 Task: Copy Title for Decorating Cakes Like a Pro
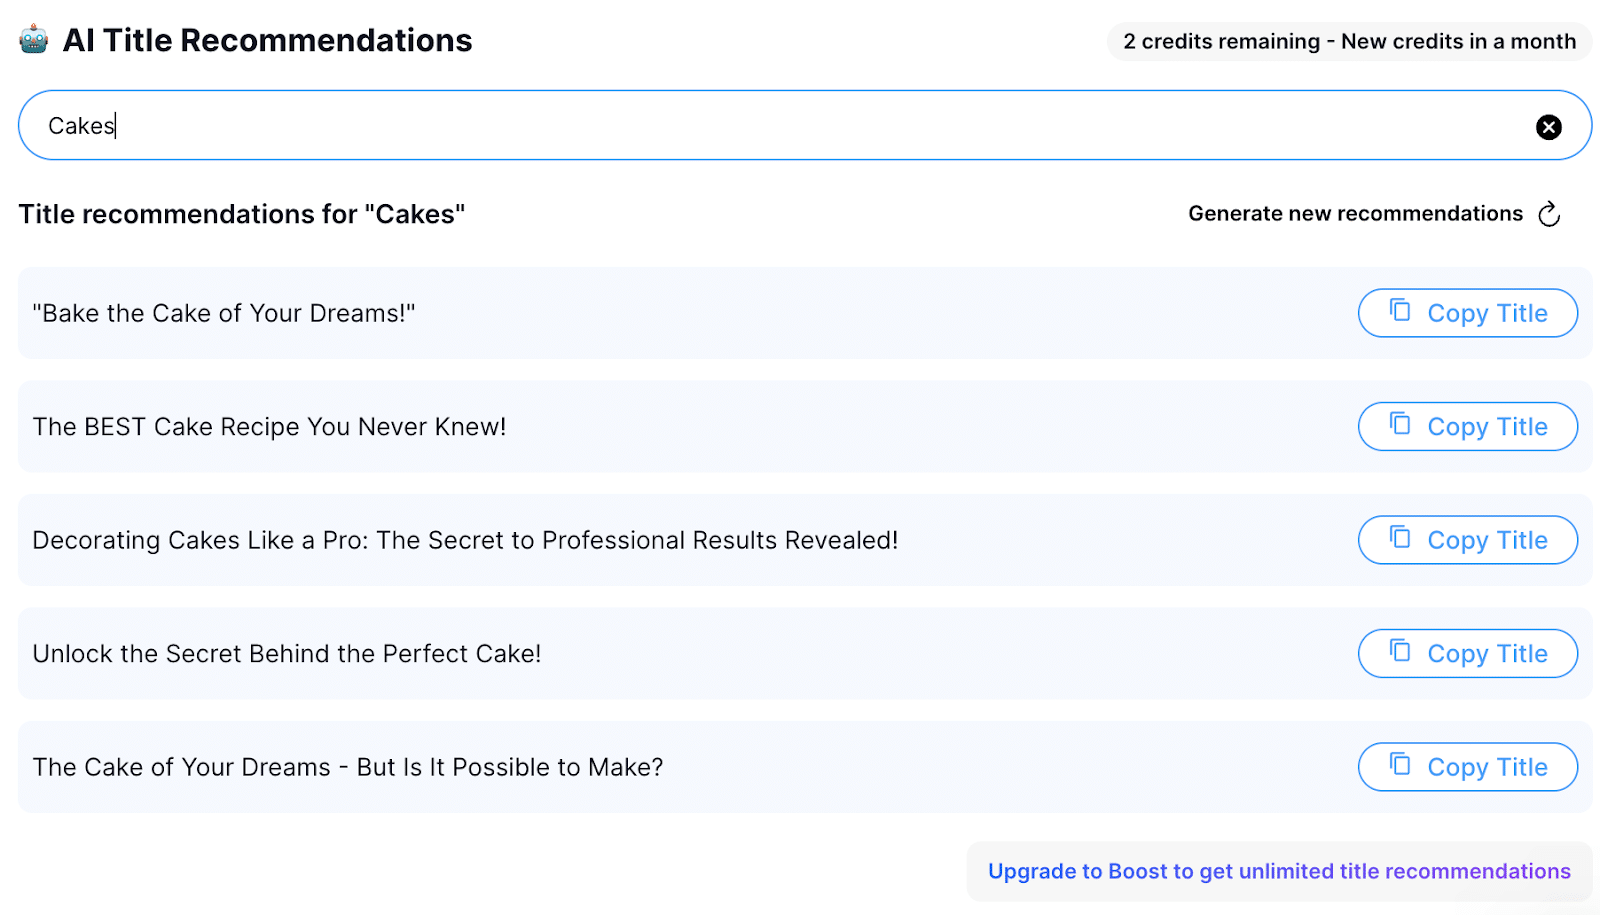pyautogui.click(x=1468, y=540)
